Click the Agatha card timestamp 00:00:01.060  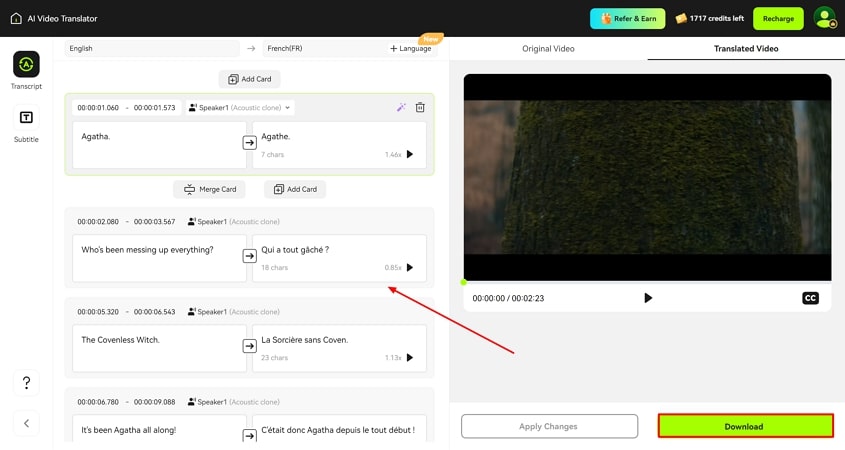tap(98, 108)
